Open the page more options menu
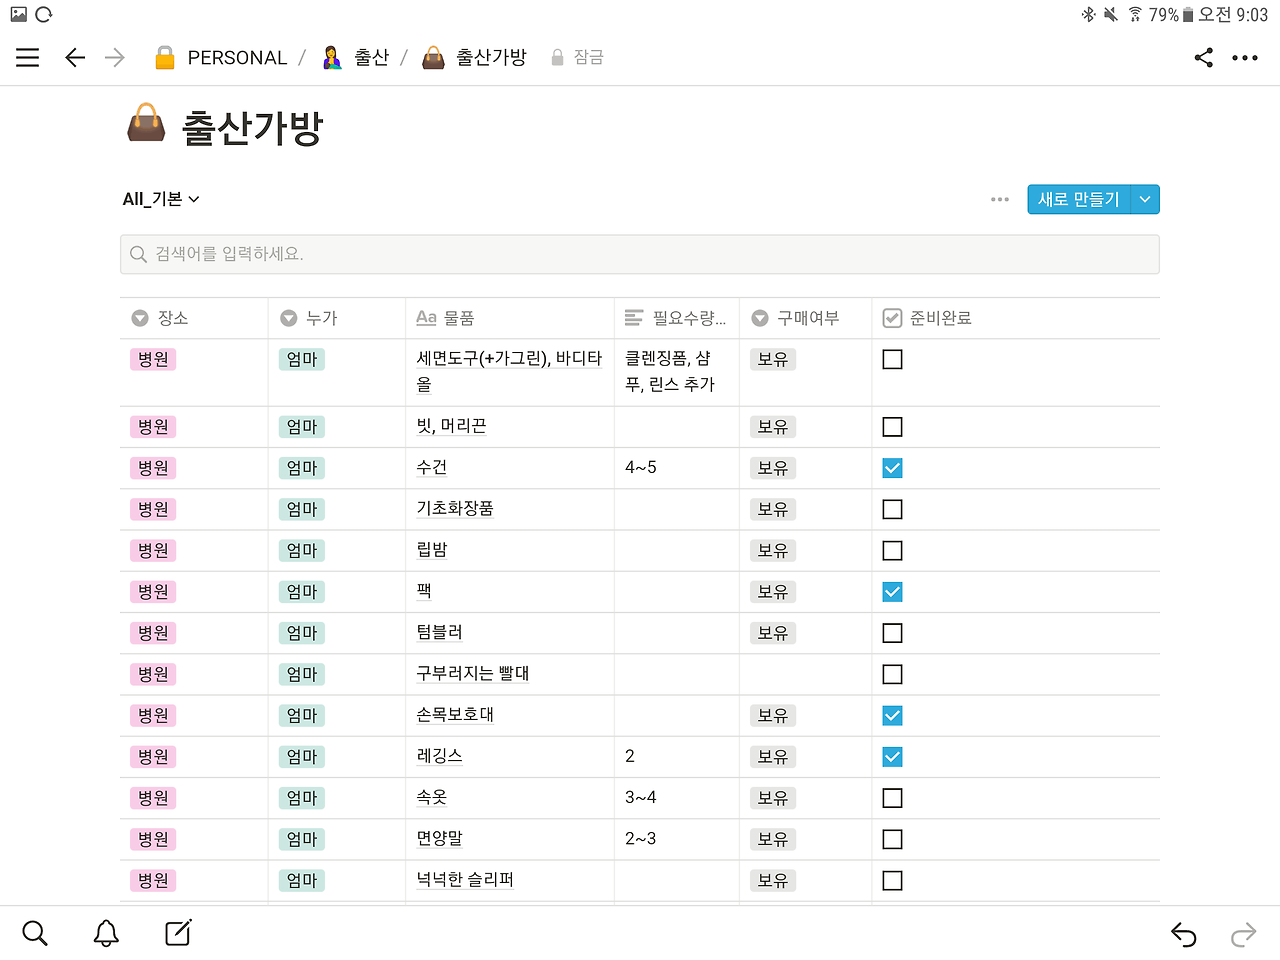The width and height of the screenshot is (1280, 960). coord(1245,58)
